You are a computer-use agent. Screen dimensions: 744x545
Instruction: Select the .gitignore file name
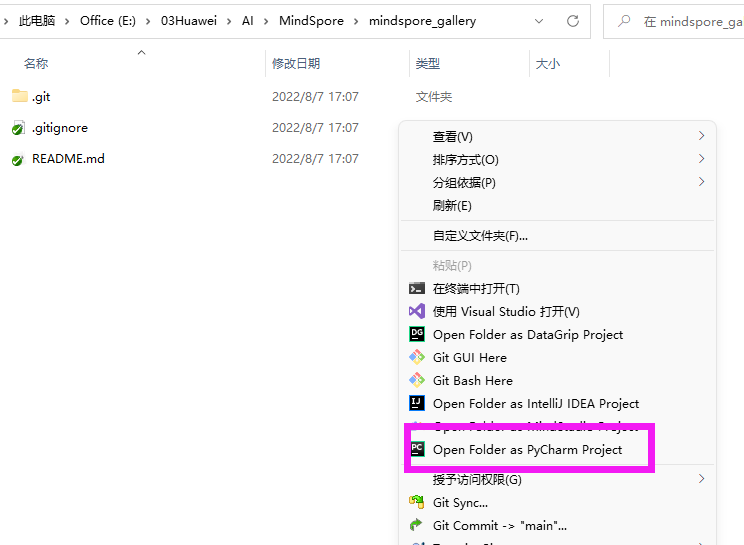[x=60, y=128]
